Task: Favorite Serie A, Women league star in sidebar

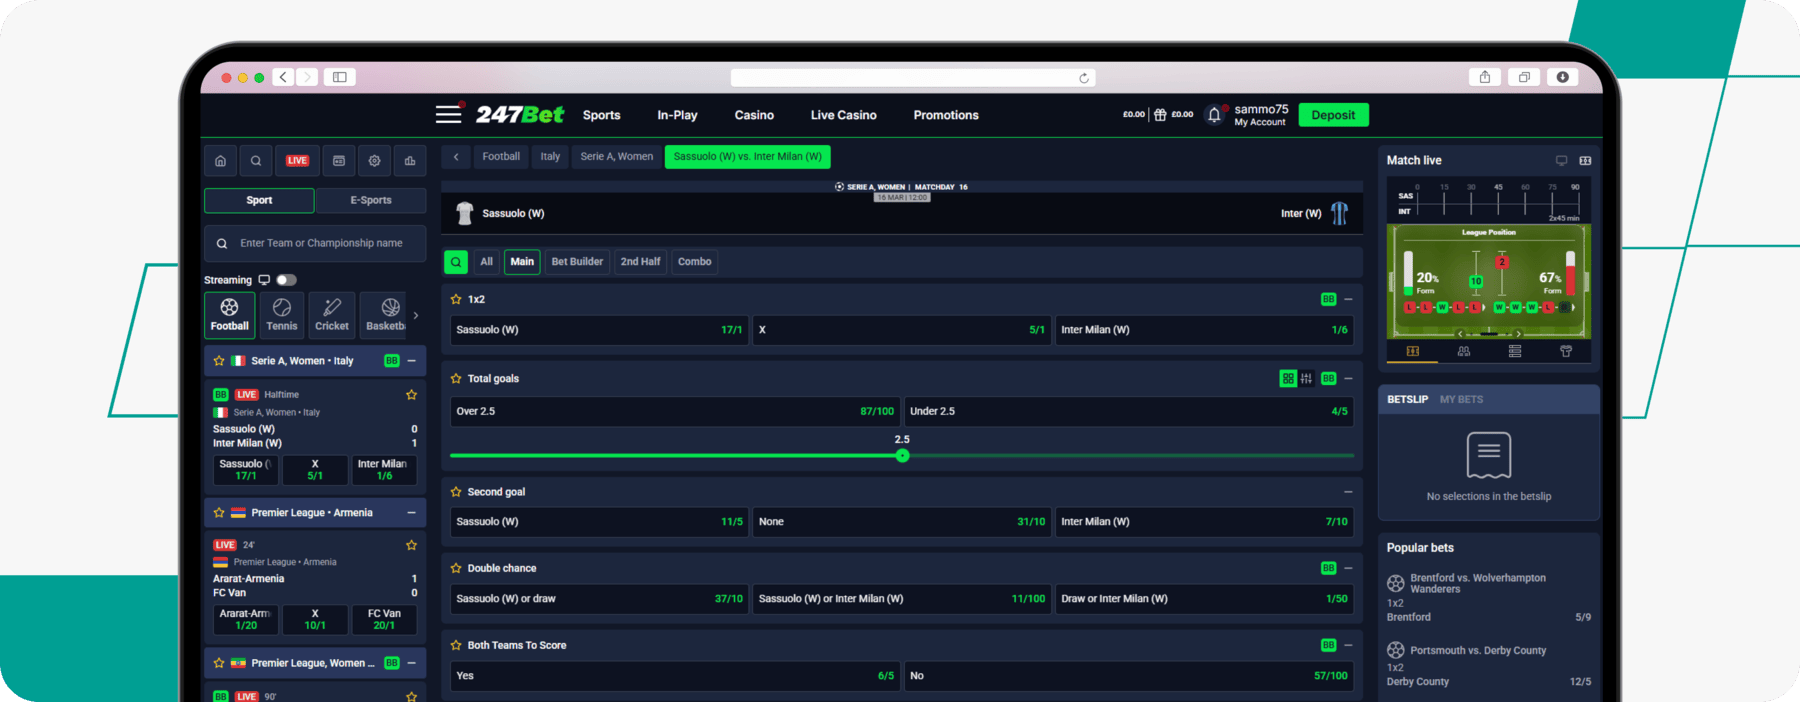Action: (219, 361)
